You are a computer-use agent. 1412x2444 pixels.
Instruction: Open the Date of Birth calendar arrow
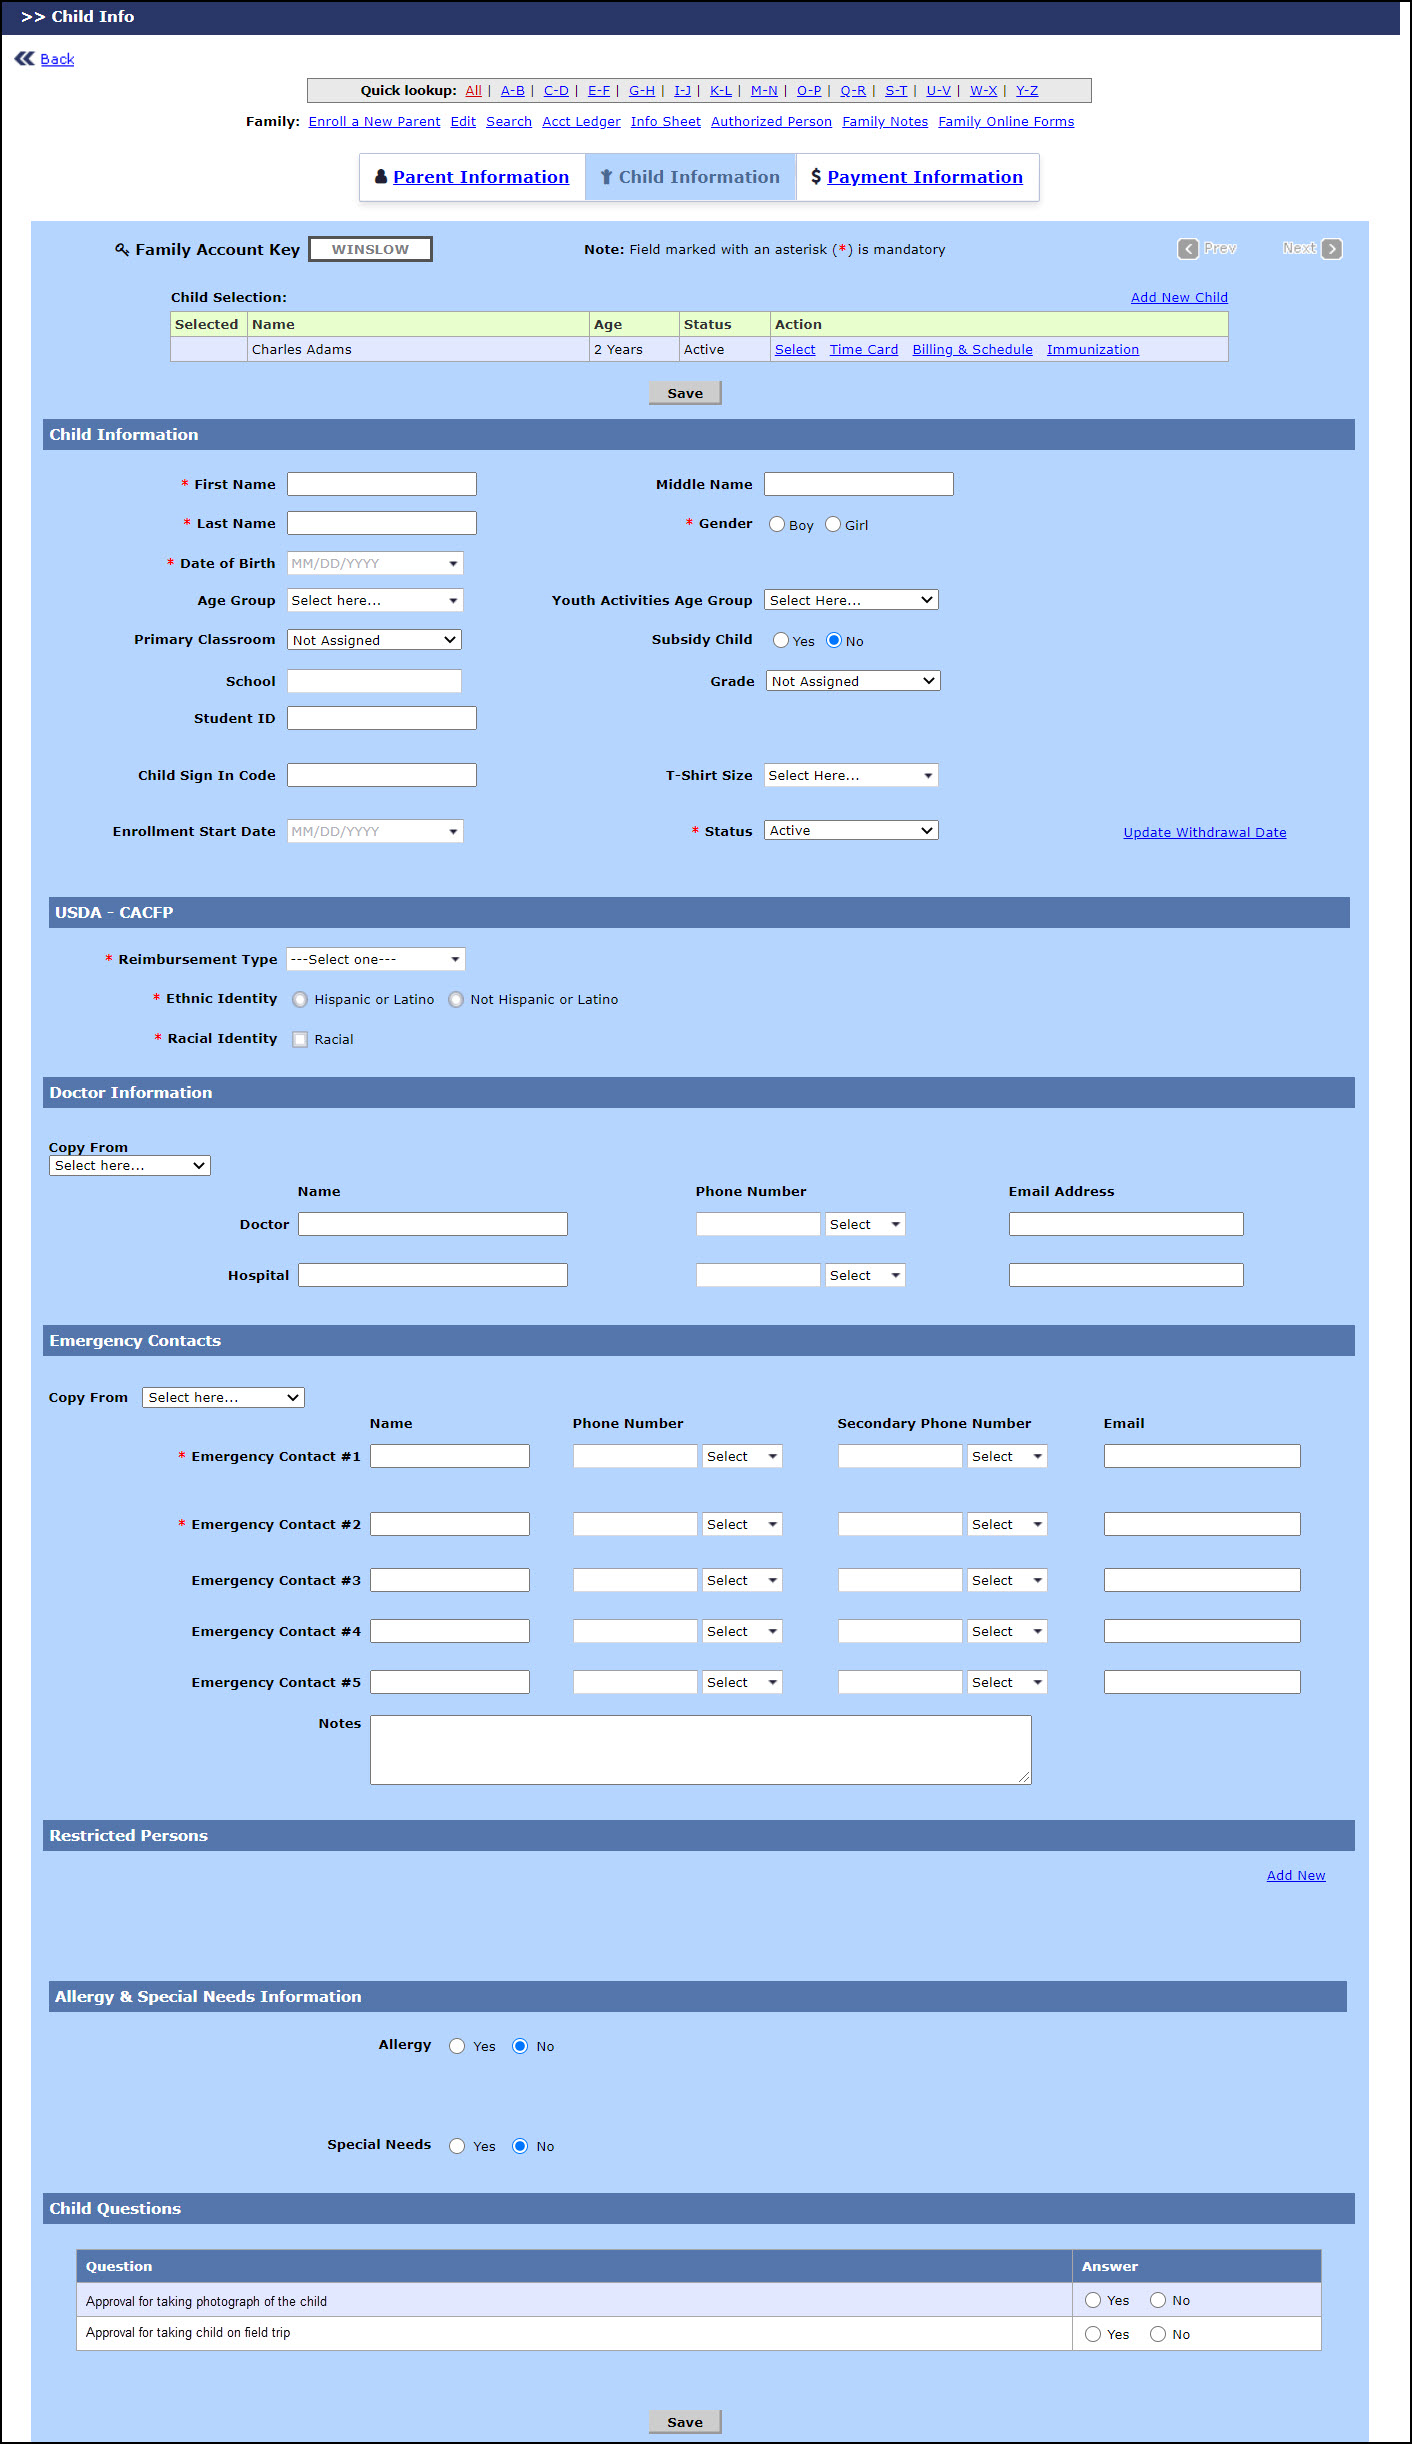[453, 564]
